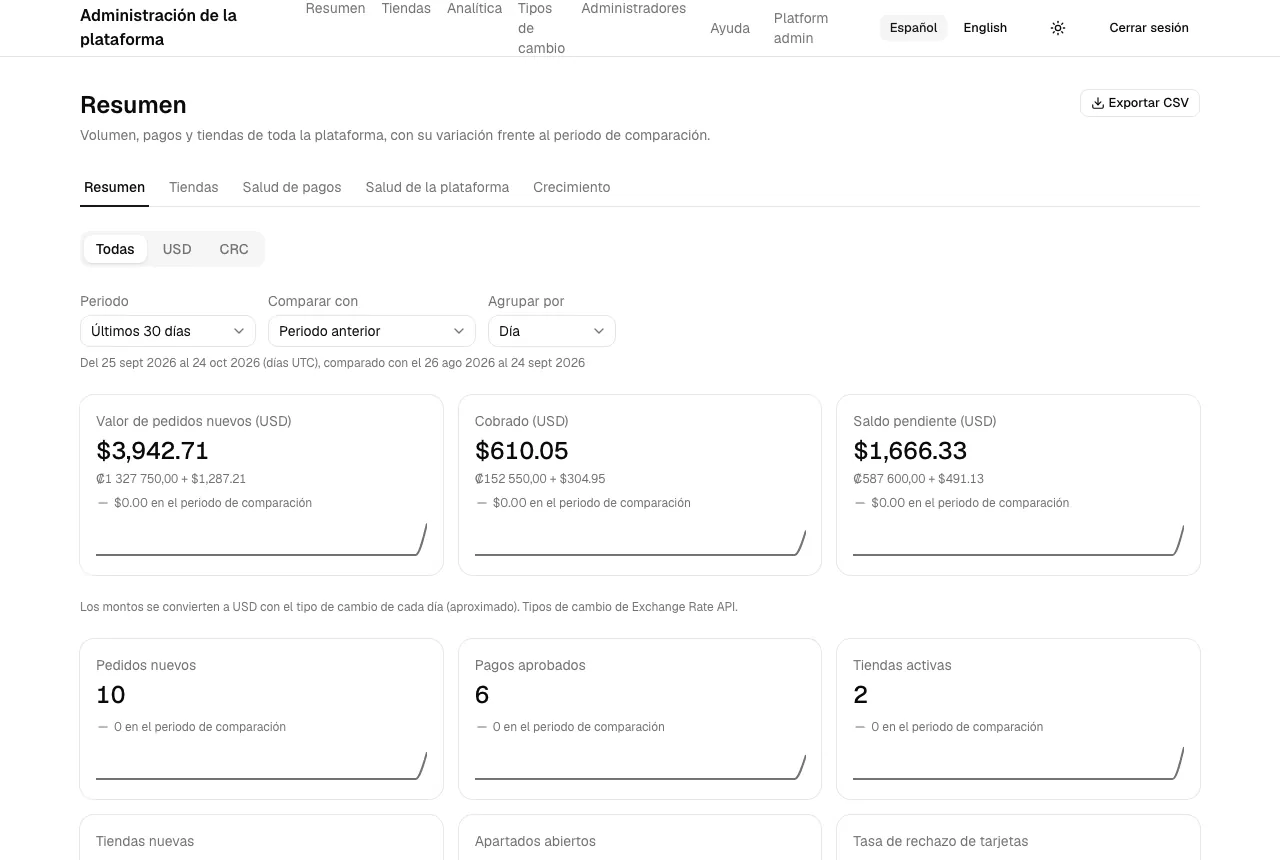Open the Ayuda link
The width and height of the screenshot is (1280, 860).
click(730, 28)
